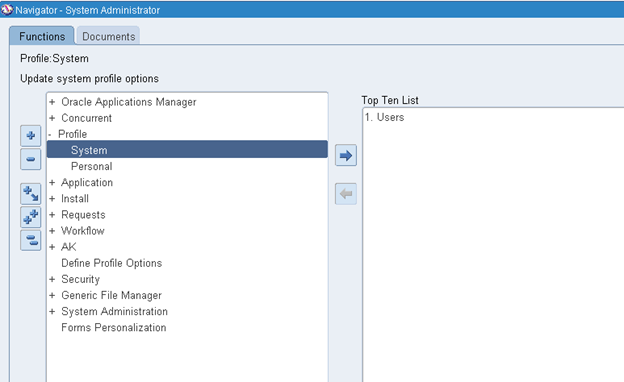Click the Expand All double-plus button
The image size is (624, 382).
coord(31,217)
